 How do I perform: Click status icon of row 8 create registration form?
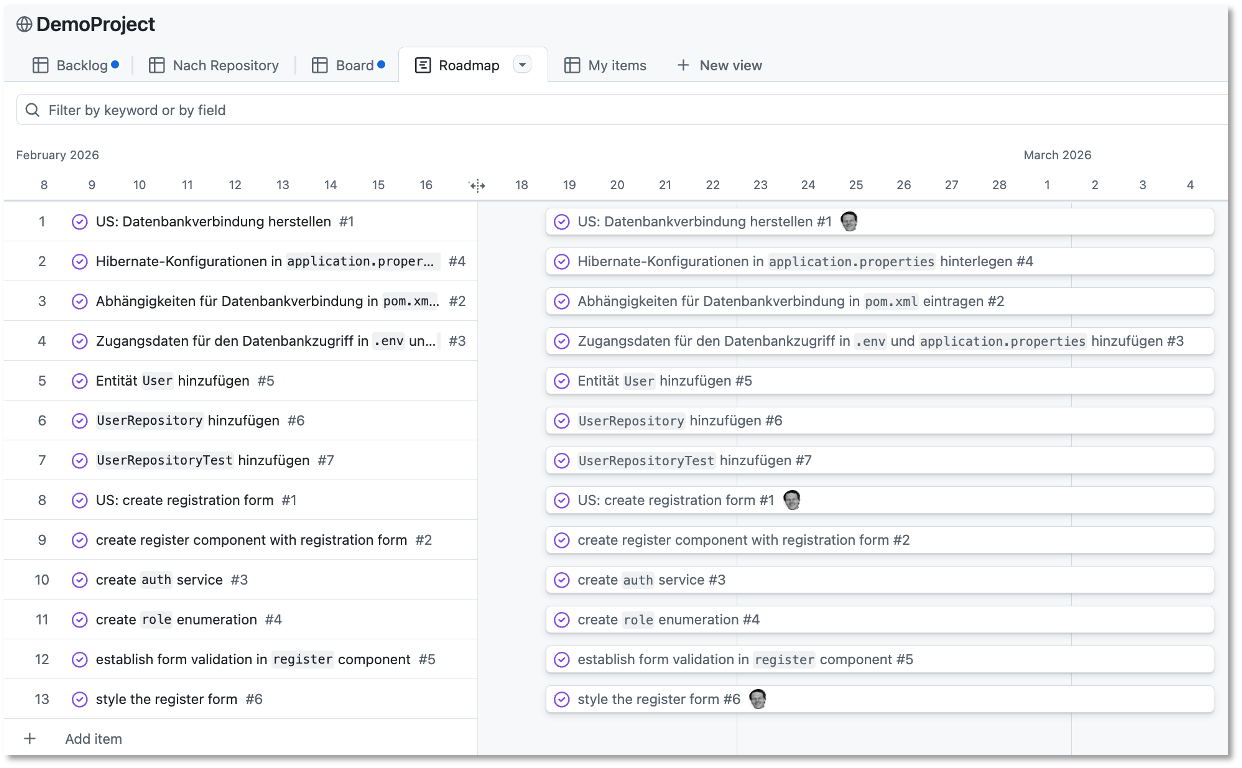click(x=80, y=500)
